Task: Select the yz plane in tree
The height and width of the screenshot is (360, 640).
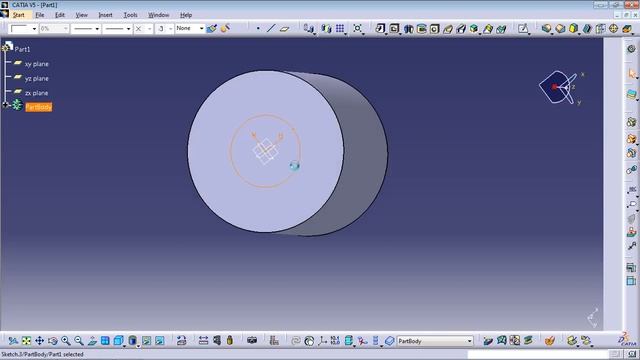Action: coord(36,78)
